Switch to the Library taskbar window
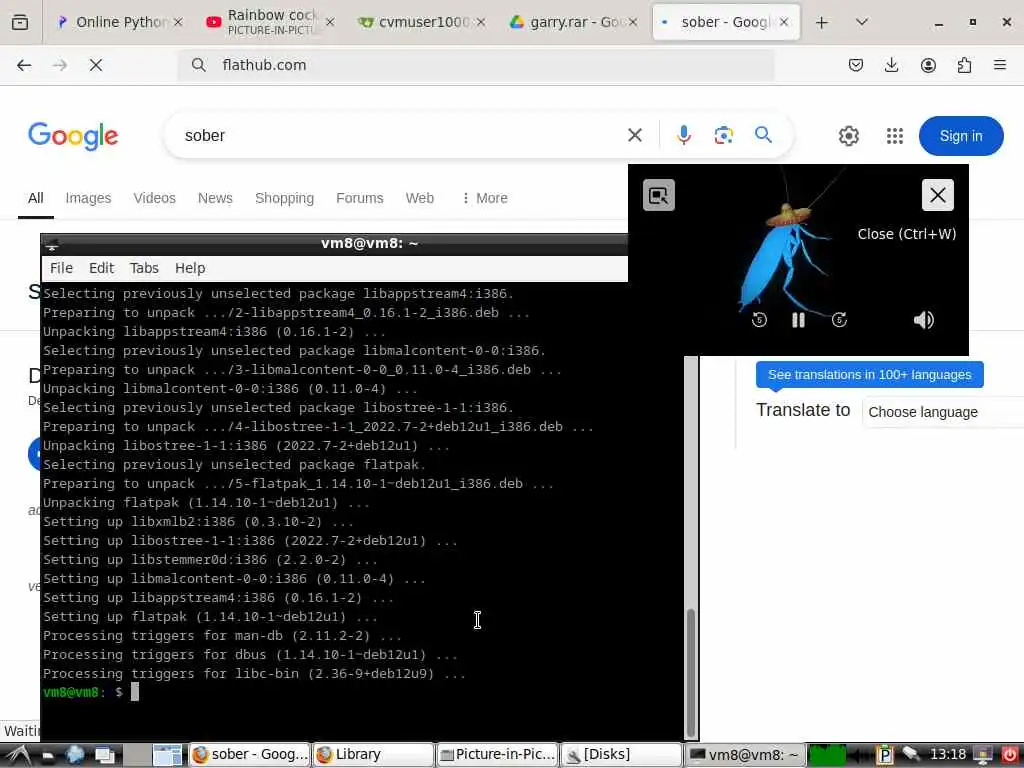Image resolution: width=1024 pixels, height=768 pixels. coord(373,755)
